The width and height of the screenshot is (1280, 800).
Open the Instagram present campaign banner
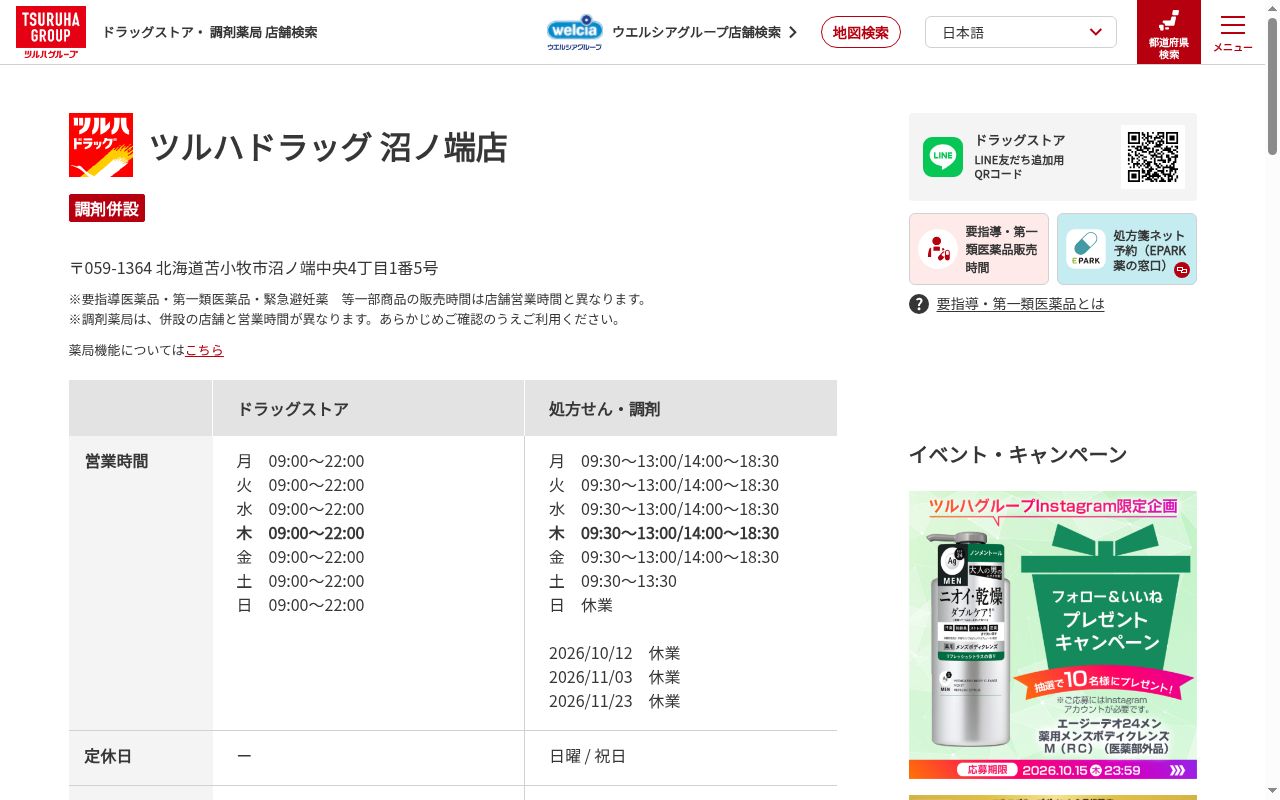click(x=1053, y=635)
